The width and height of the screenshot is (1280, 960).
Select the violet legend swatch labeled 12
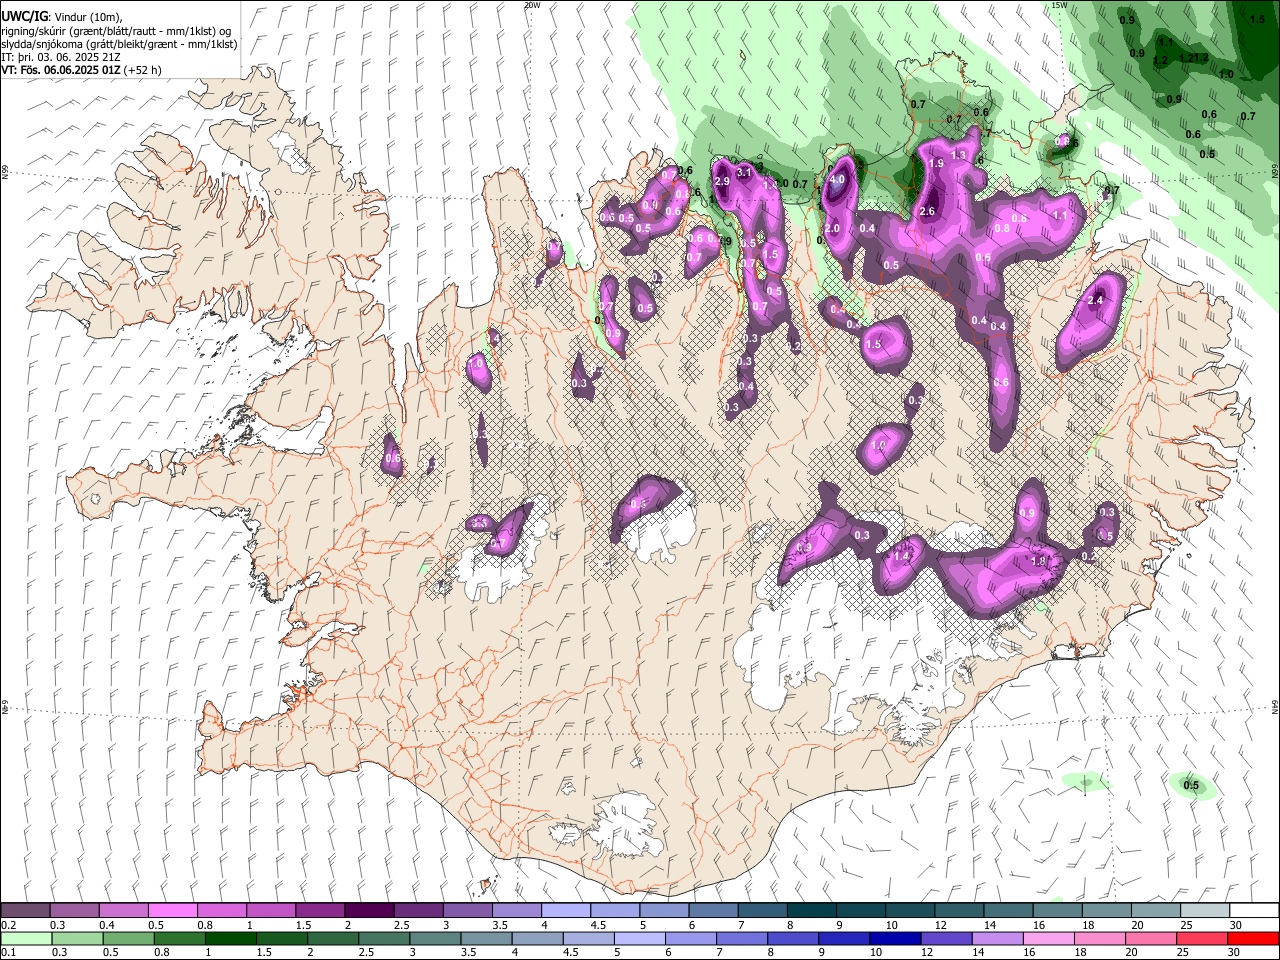point(946,938)
